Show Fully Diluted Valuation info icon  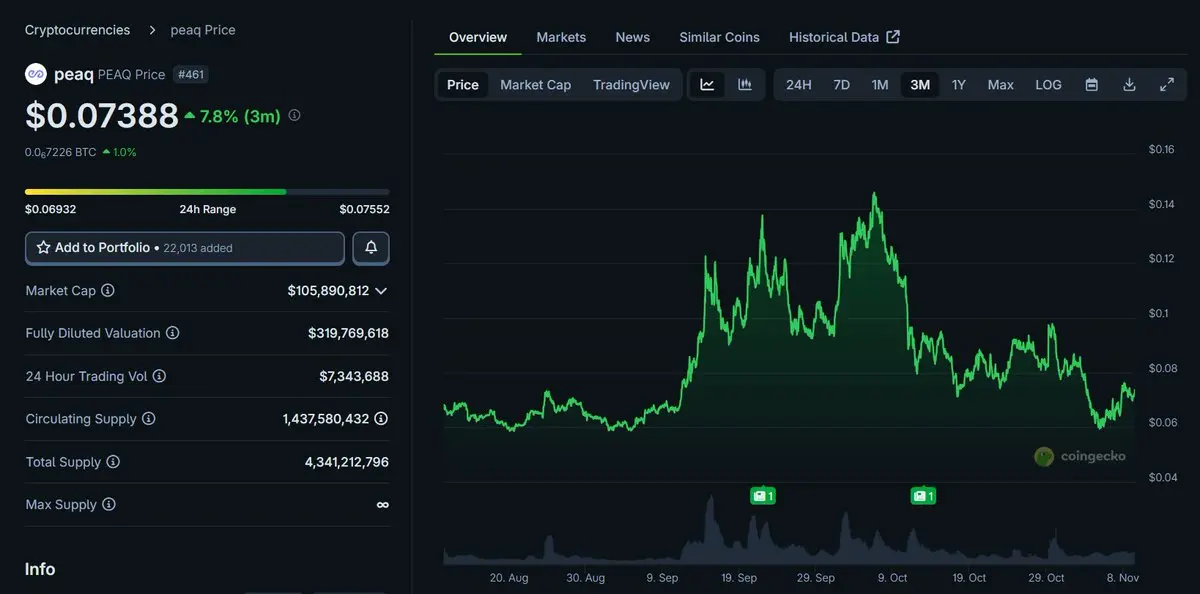tap(172, 333)
